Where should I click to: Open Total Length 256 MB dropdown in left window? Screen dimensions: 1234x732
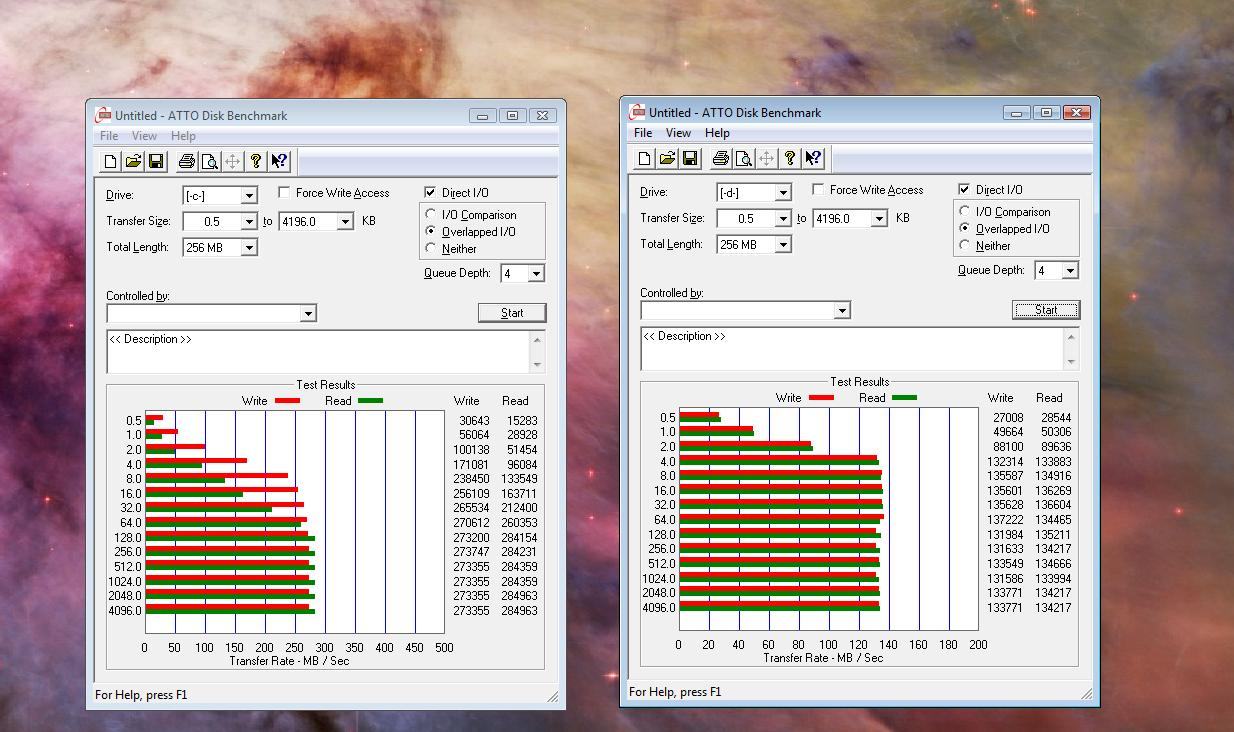coord(249,247)
